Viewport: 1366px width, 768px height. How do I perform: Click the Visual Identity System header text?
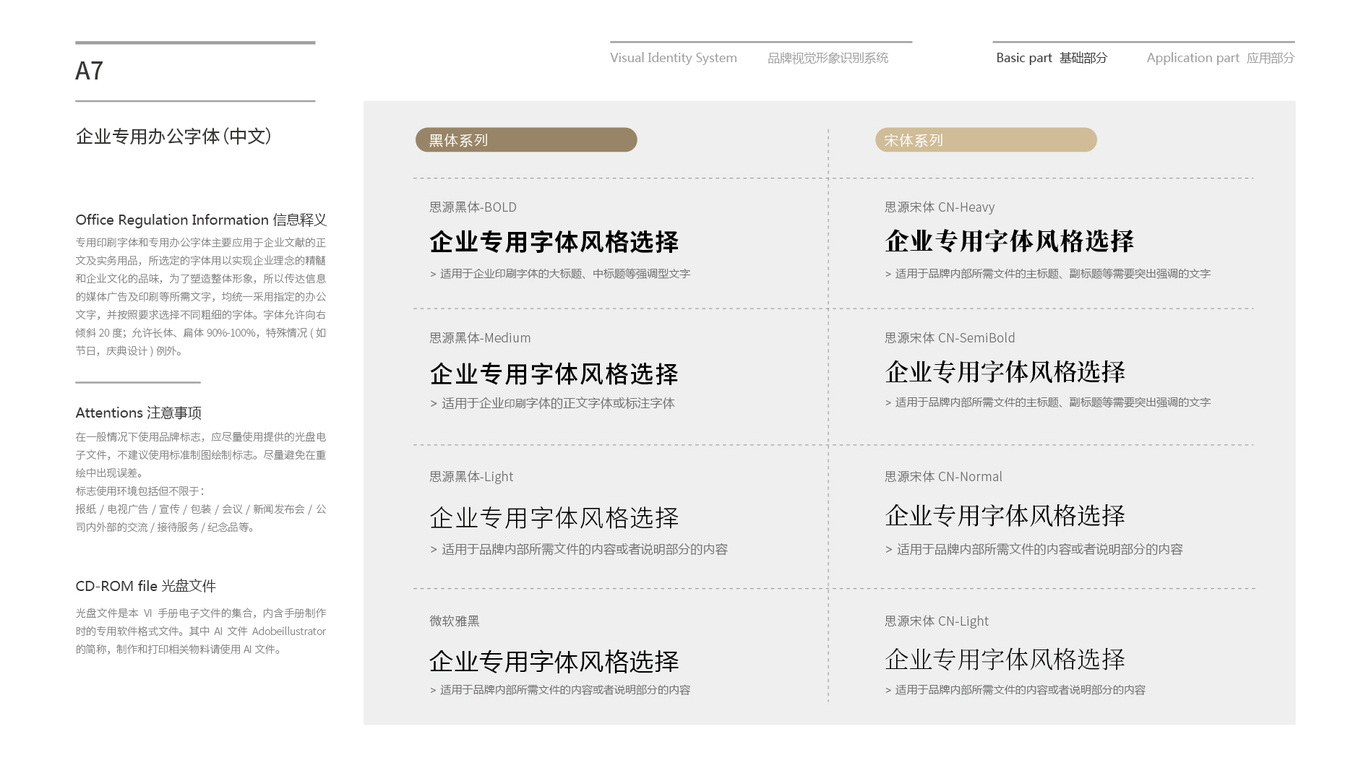tap(673, 58)
